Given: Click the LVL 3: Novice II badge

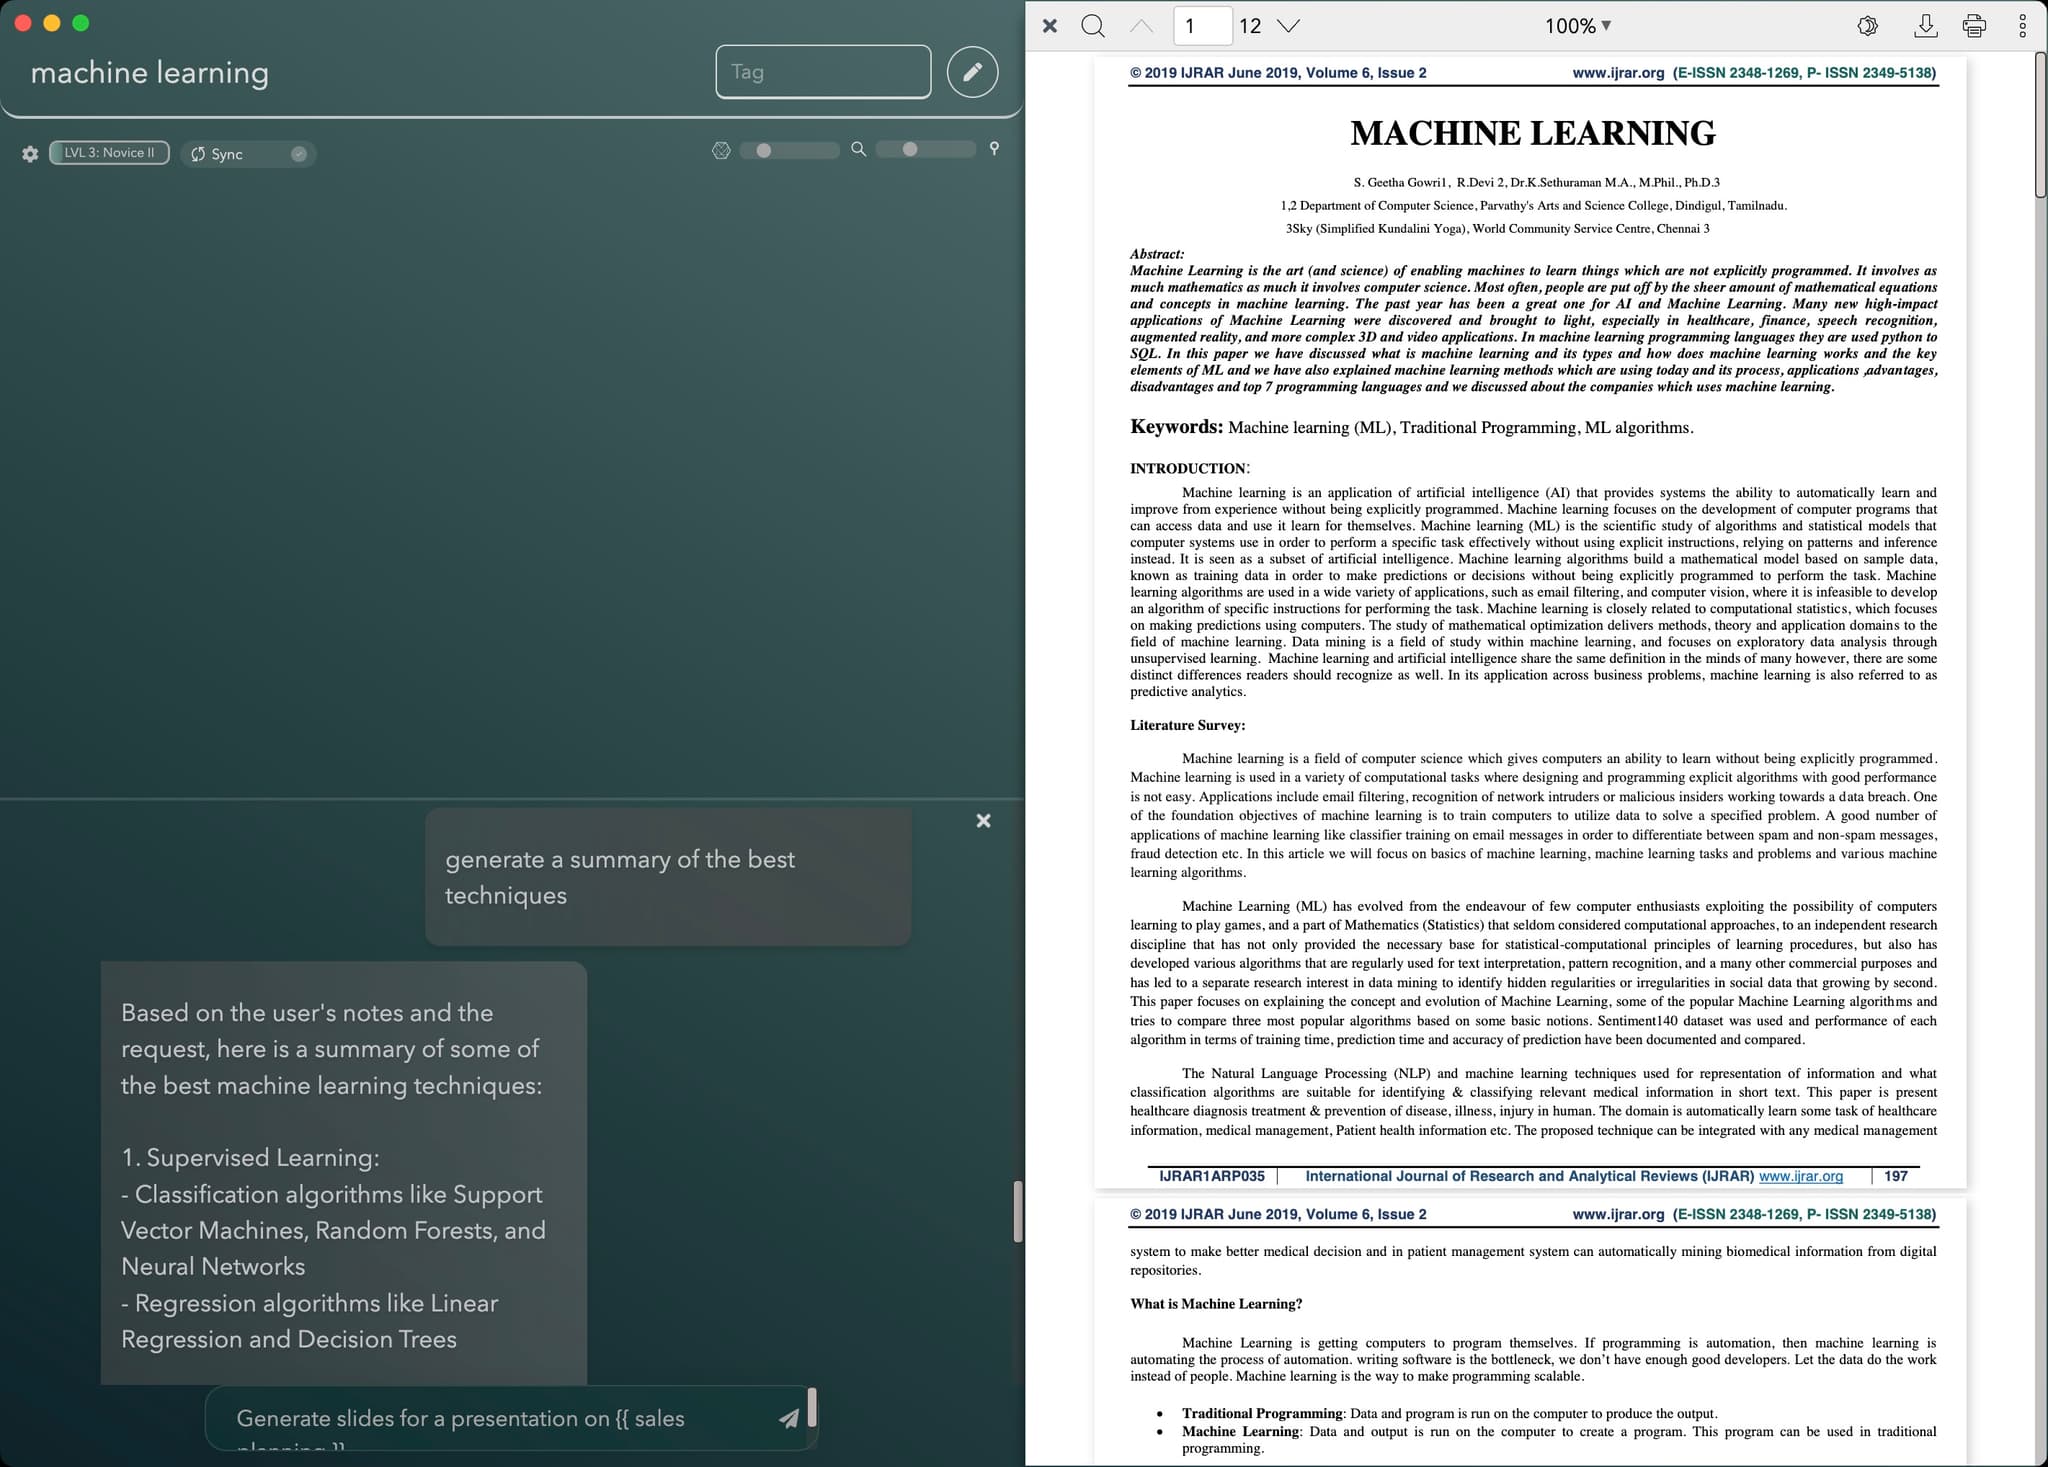Looking at the screenshot, I should (x=109, y=152).
